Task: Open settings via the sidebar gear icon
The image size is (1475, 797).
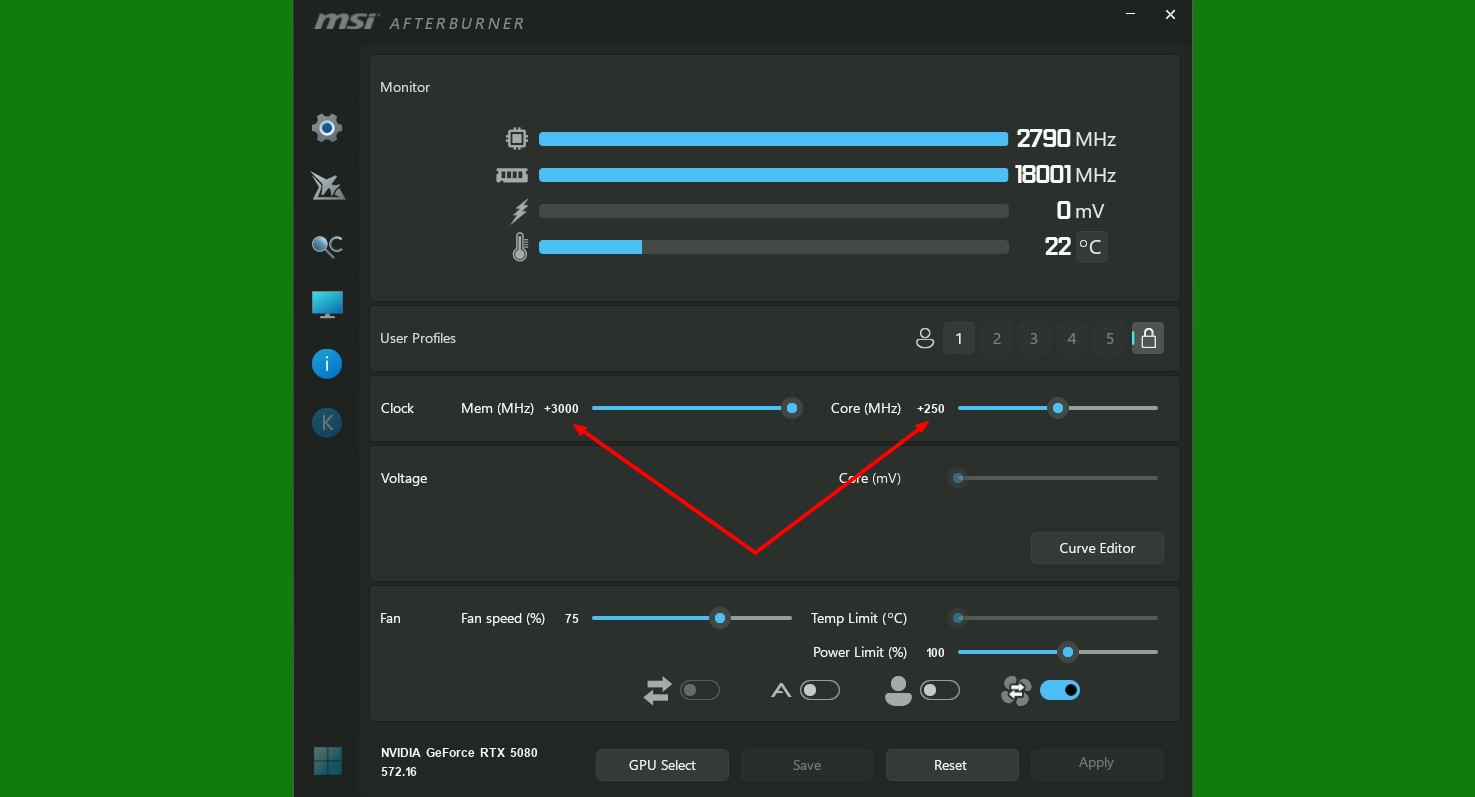Action: click(327, 128)
